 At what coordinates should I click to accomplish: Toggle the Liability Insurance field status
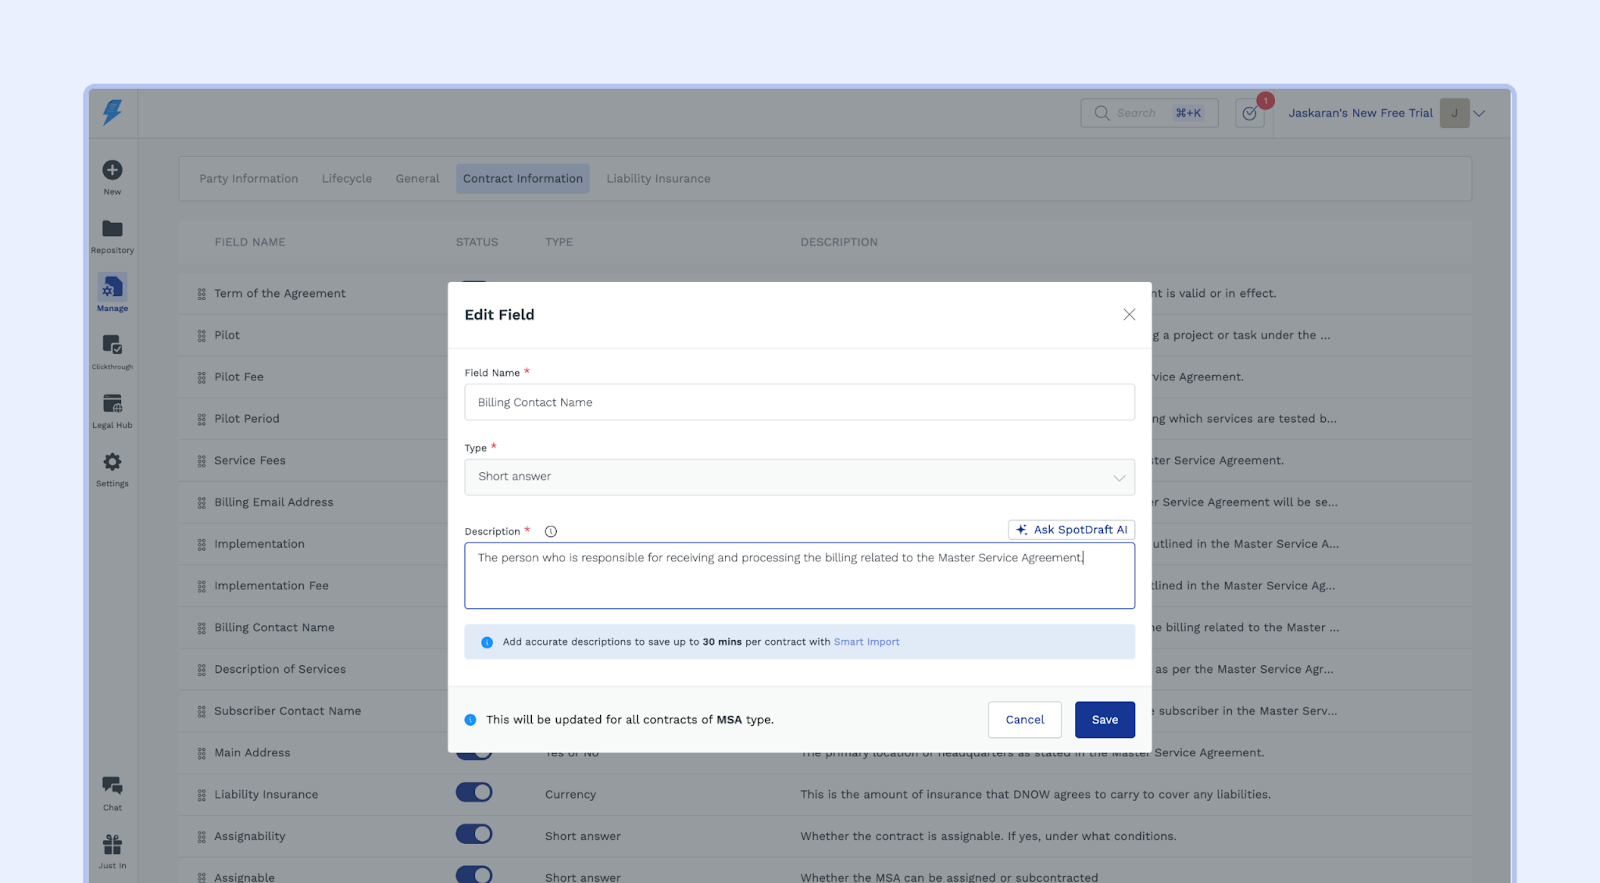pos(474,793)
